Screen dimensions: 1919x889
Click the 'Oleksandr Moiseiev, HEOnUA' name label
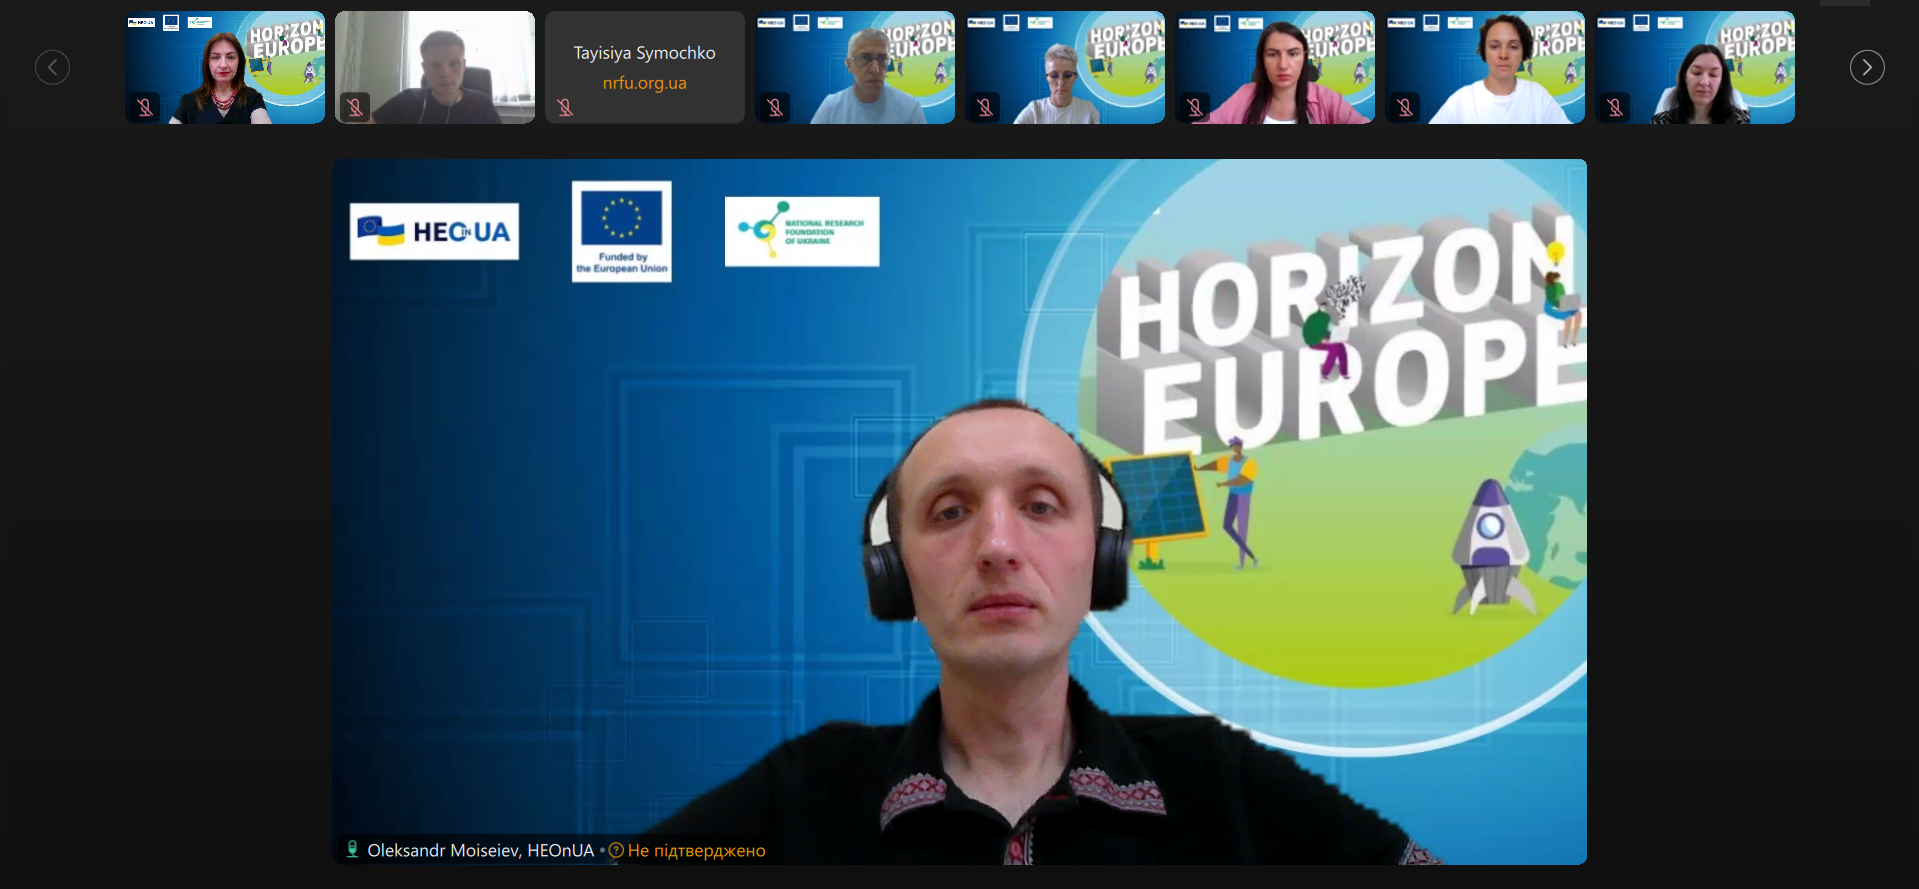[x=480, y=850]
